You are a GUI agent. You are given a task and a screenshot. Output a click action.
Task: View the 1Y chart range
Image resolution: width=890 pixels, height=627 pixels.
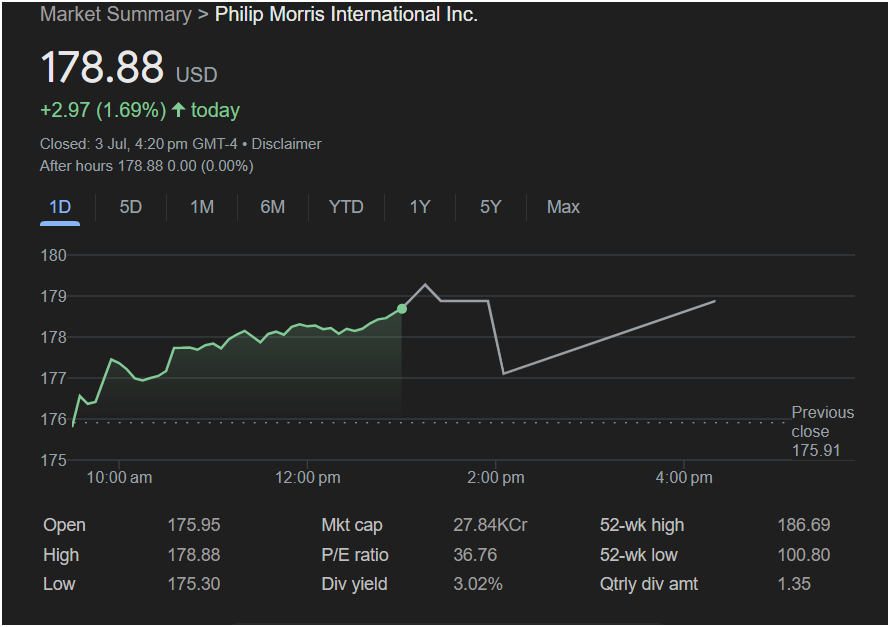tap(420, 207)
